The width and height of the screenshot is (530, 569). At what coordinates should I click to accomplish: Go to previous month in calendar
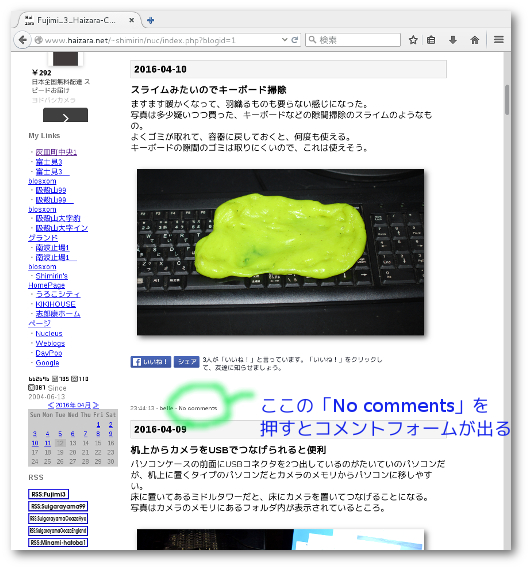[x=51, y=405]
